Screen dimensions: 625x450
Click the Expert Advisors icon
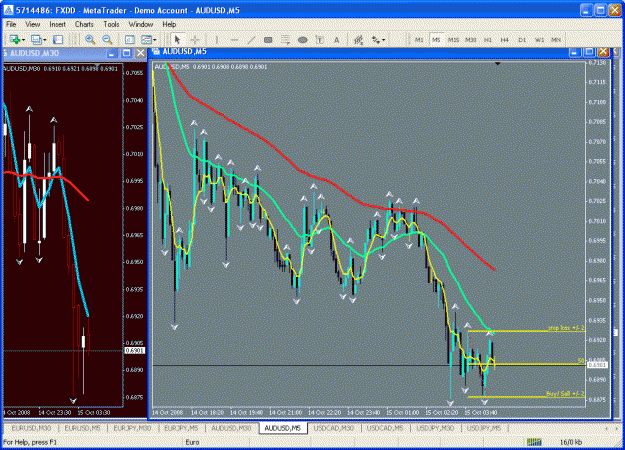[x=358, y=39]
